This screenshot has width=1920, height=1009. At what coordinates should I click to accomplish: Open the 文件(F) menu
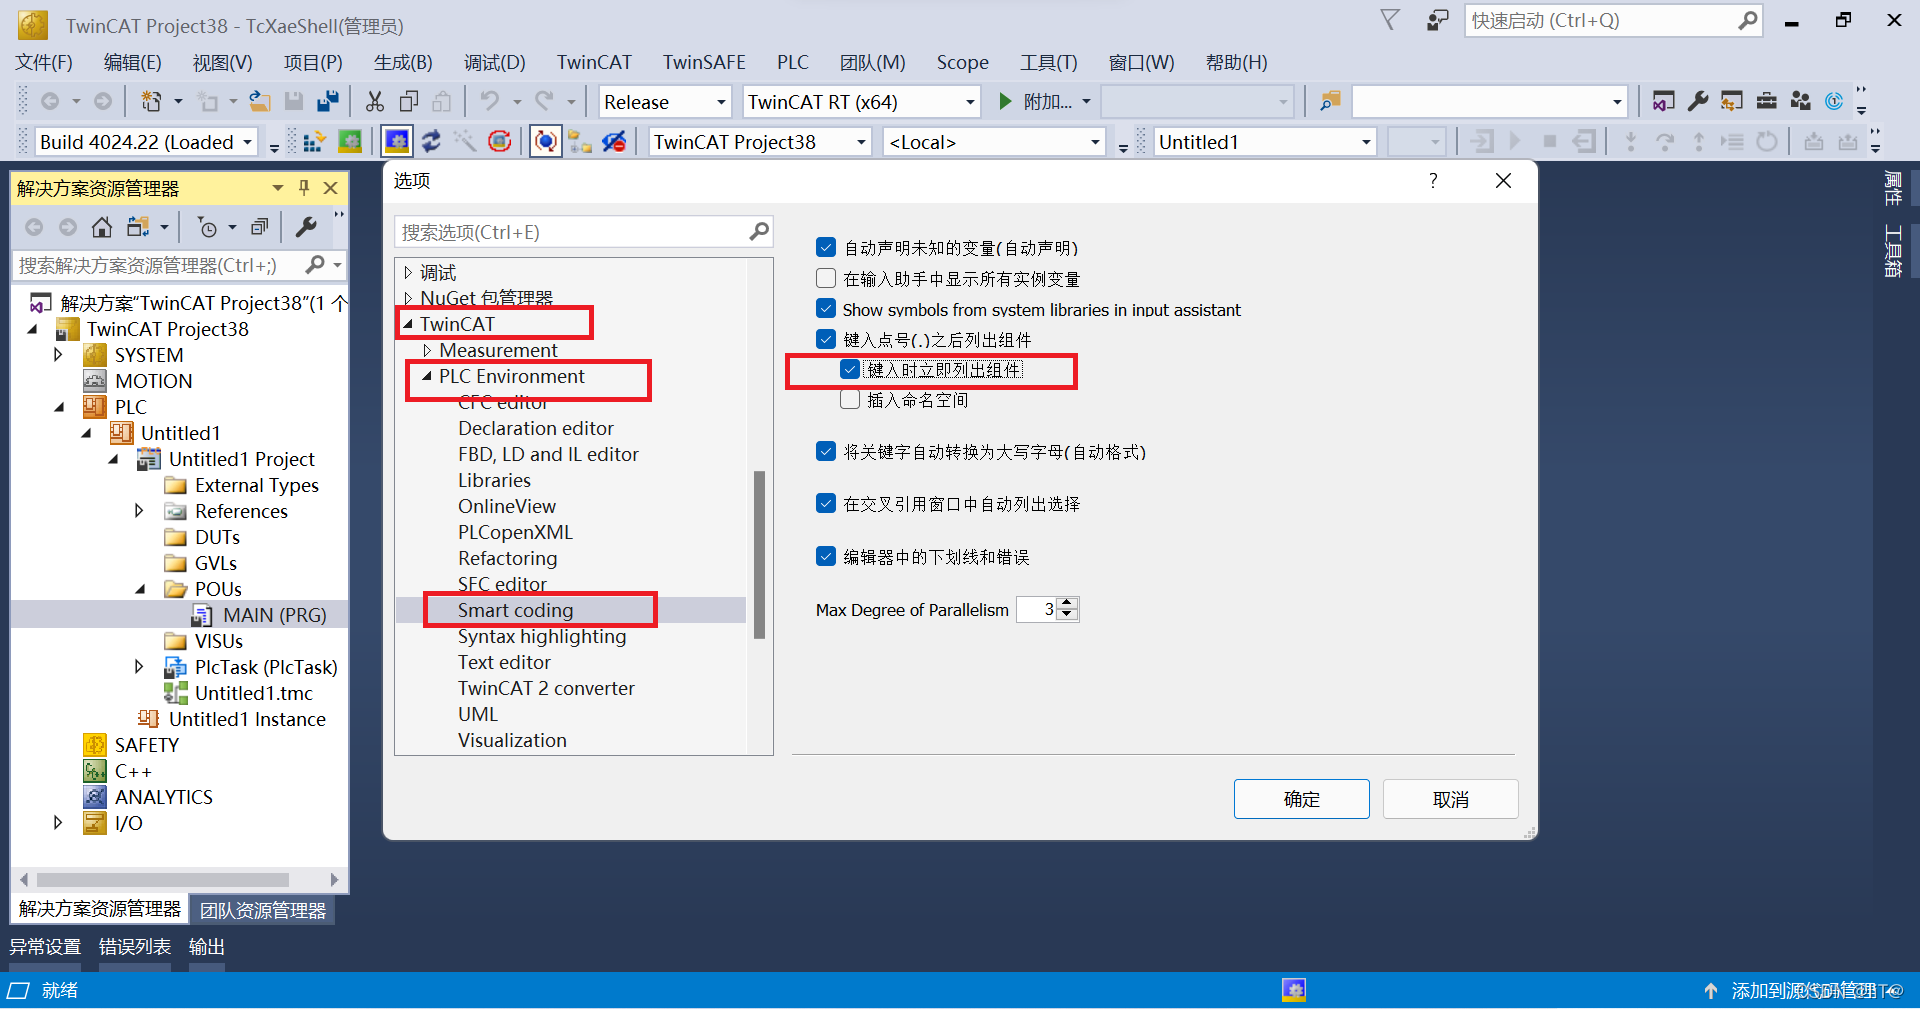click(x=44, y=62)
